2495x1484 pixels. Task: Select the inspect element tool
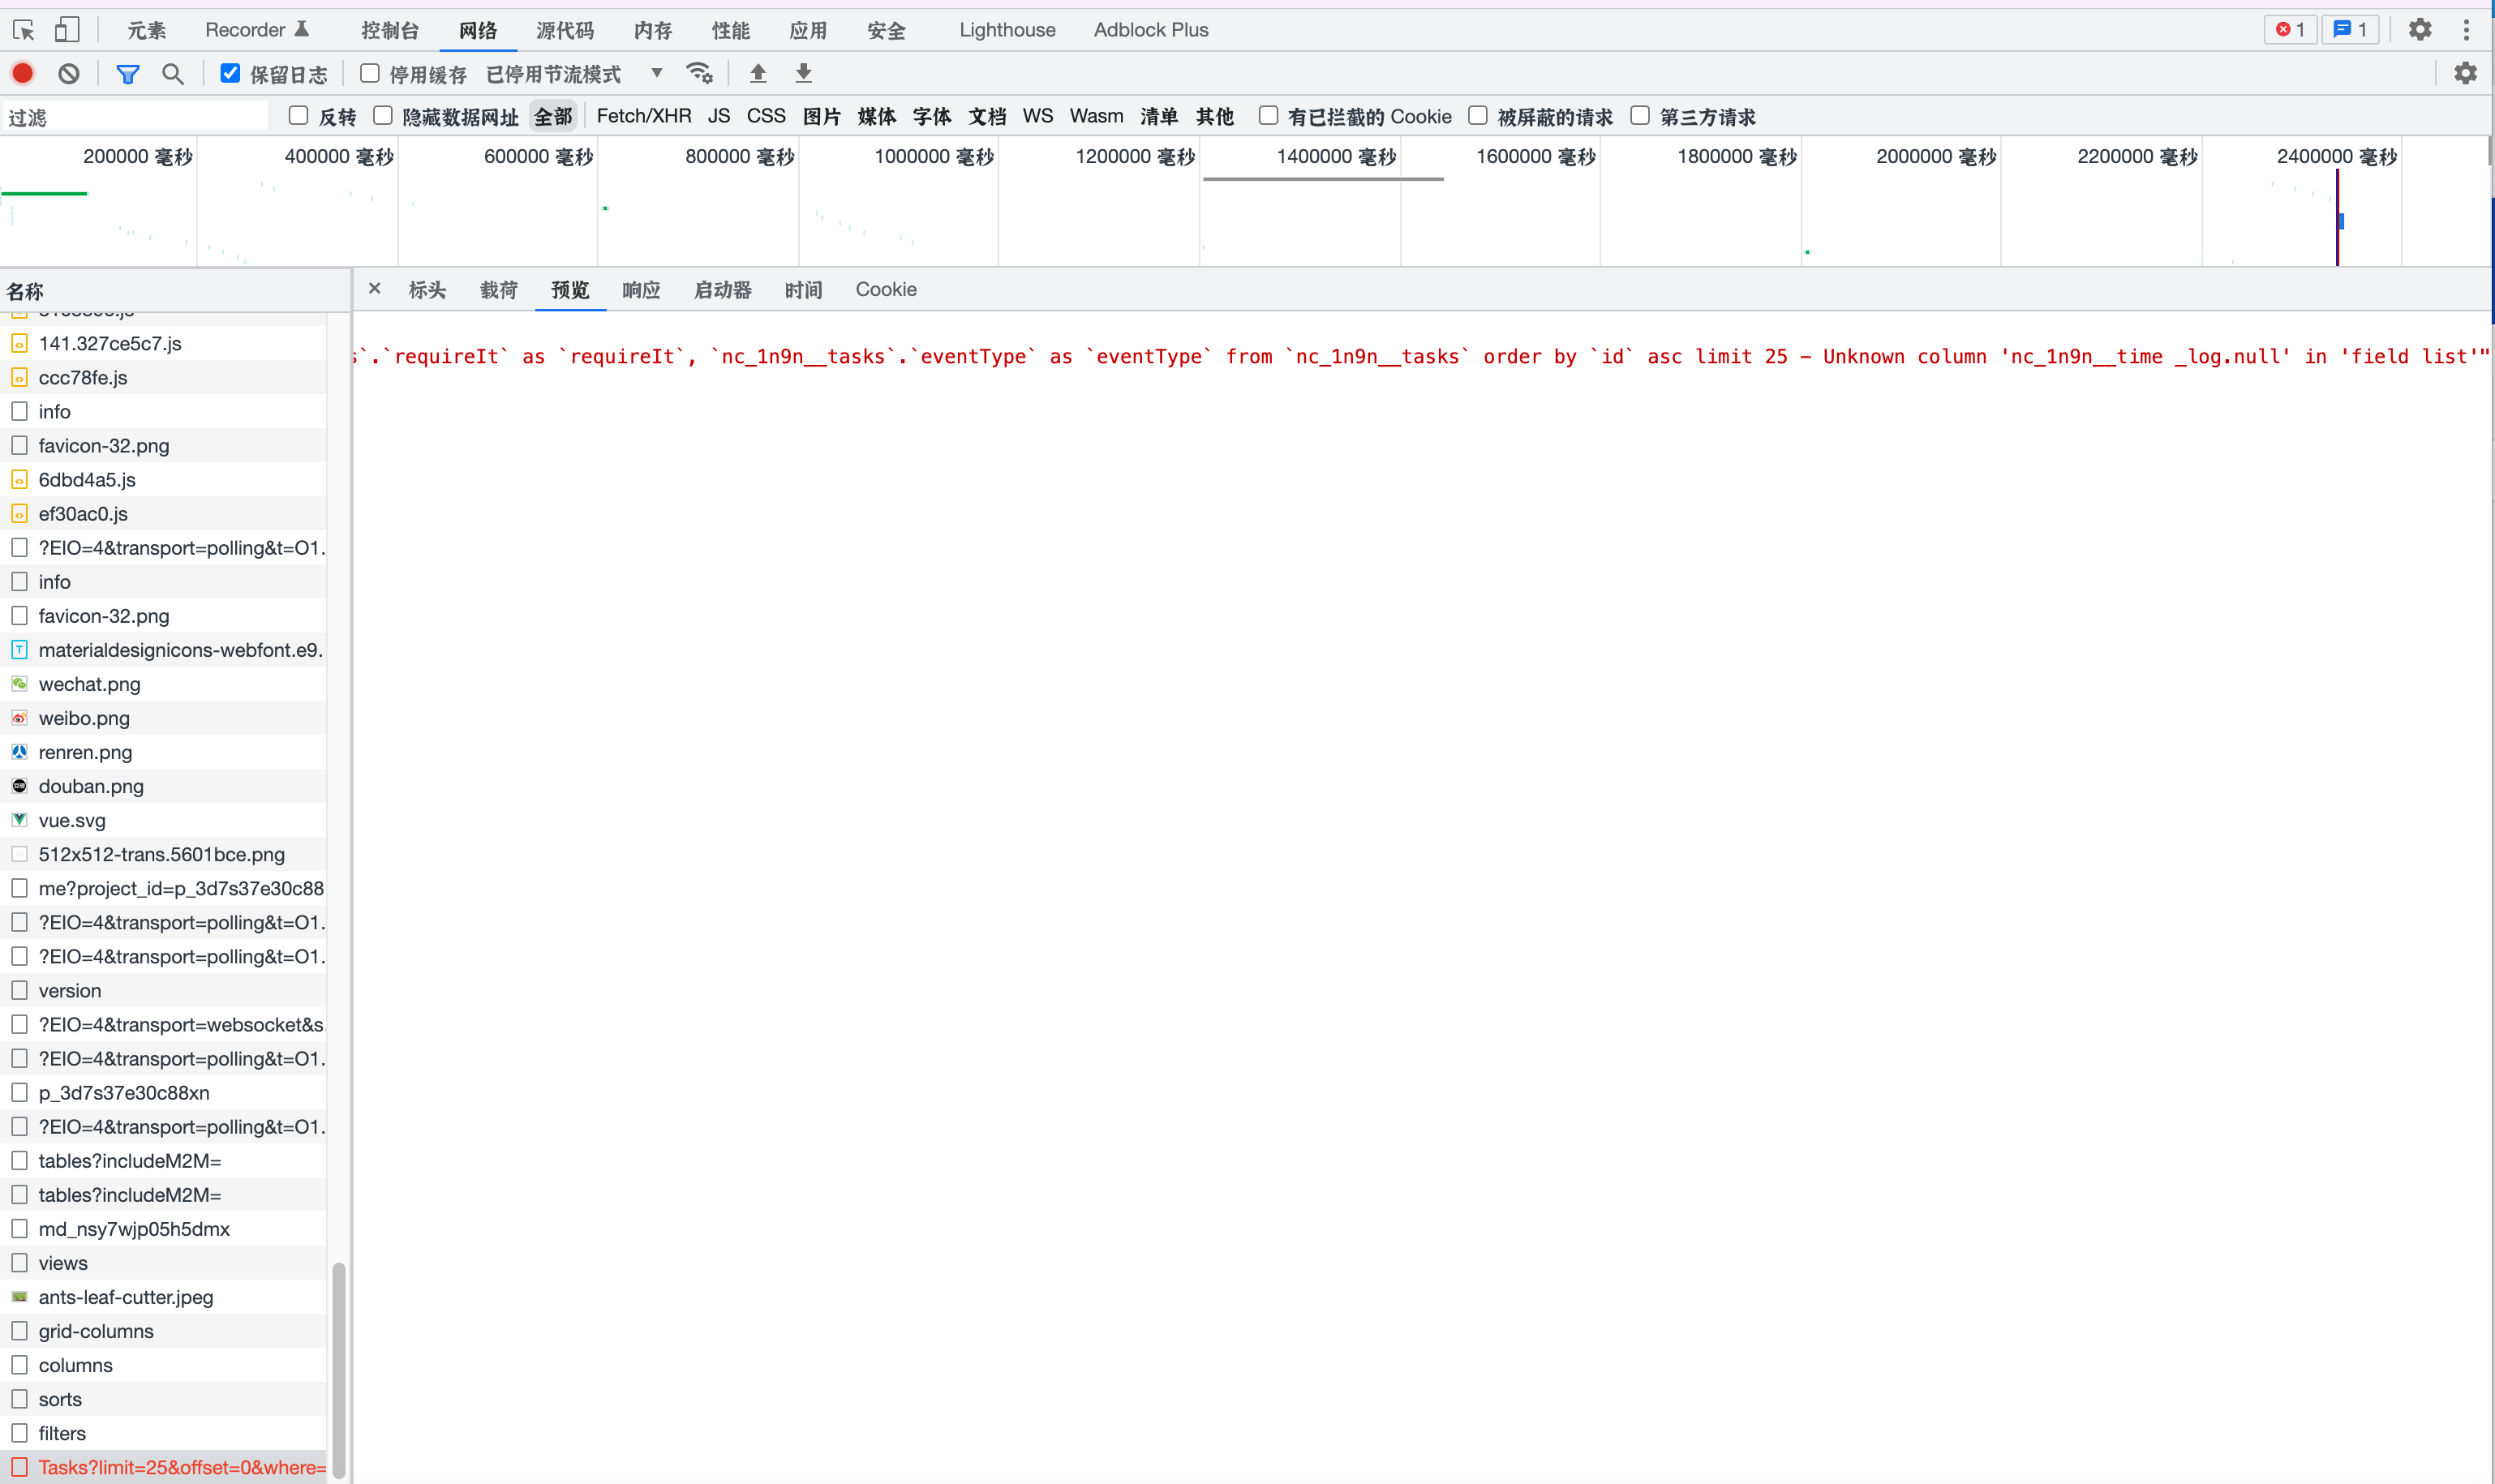[x=22, y=29]
